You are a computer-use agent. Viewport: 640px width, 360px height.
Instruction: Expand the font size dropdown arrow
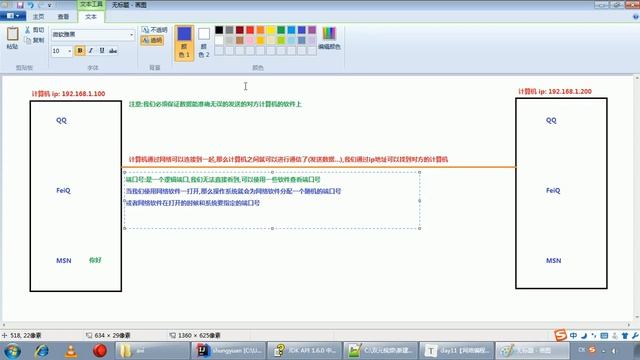pyautogui.click(x=69, y=51)
